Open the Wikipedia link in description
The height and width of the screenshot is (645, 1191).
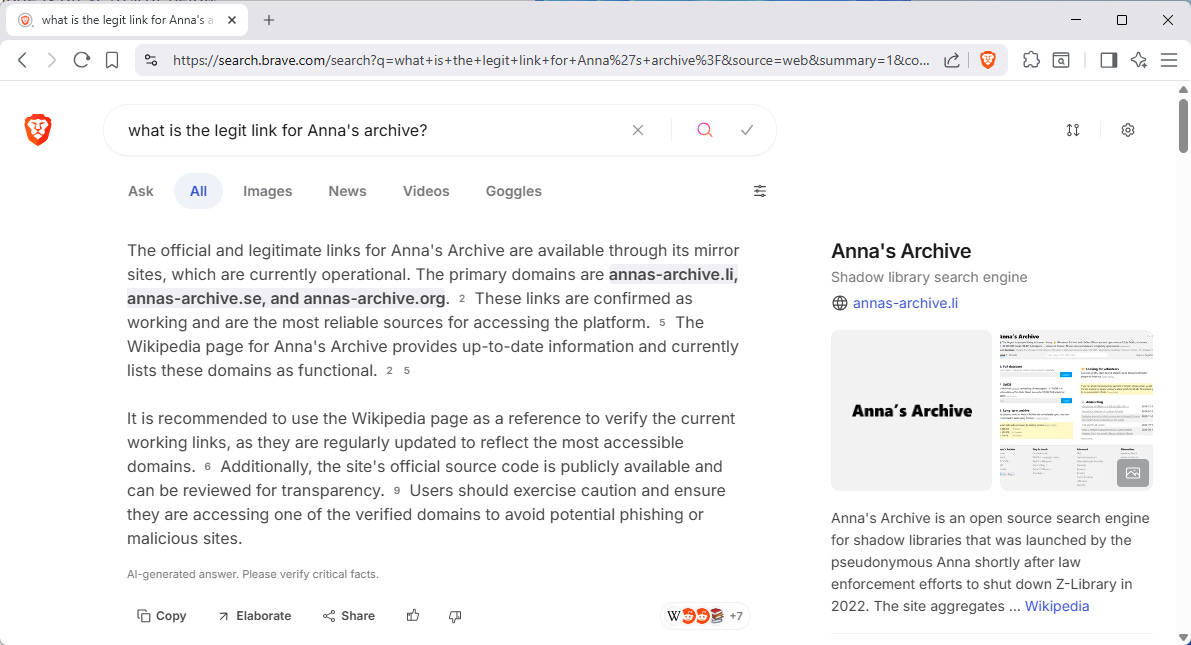tap(1057, 605)
